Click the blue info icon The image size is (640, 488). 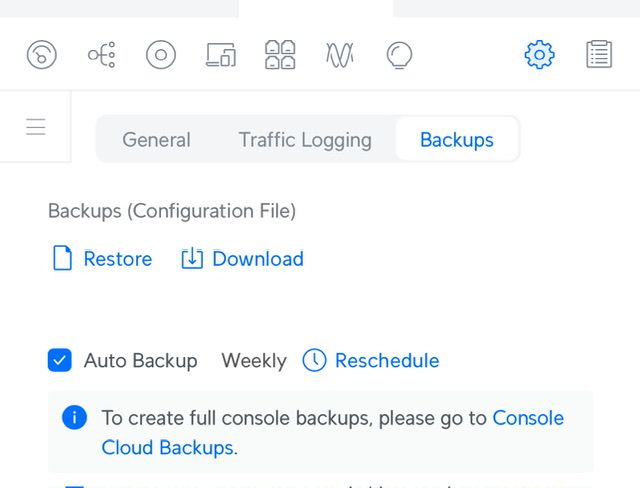click(x=74, y=418)
